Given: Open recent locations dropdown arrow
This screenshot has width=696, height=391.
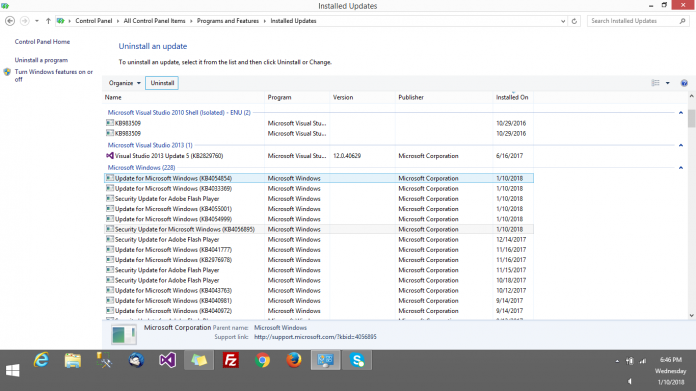Looking at the screenshot, I should [37, 21].
